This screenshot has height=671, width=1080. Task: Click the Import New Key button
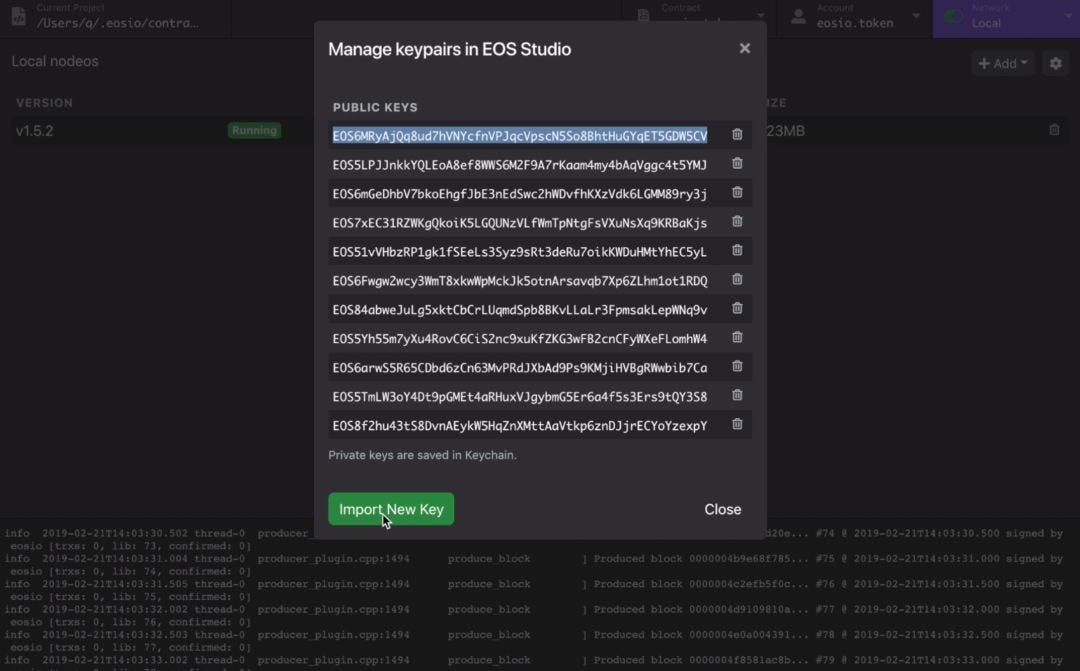pyautogui.click(x=391, y=509)
